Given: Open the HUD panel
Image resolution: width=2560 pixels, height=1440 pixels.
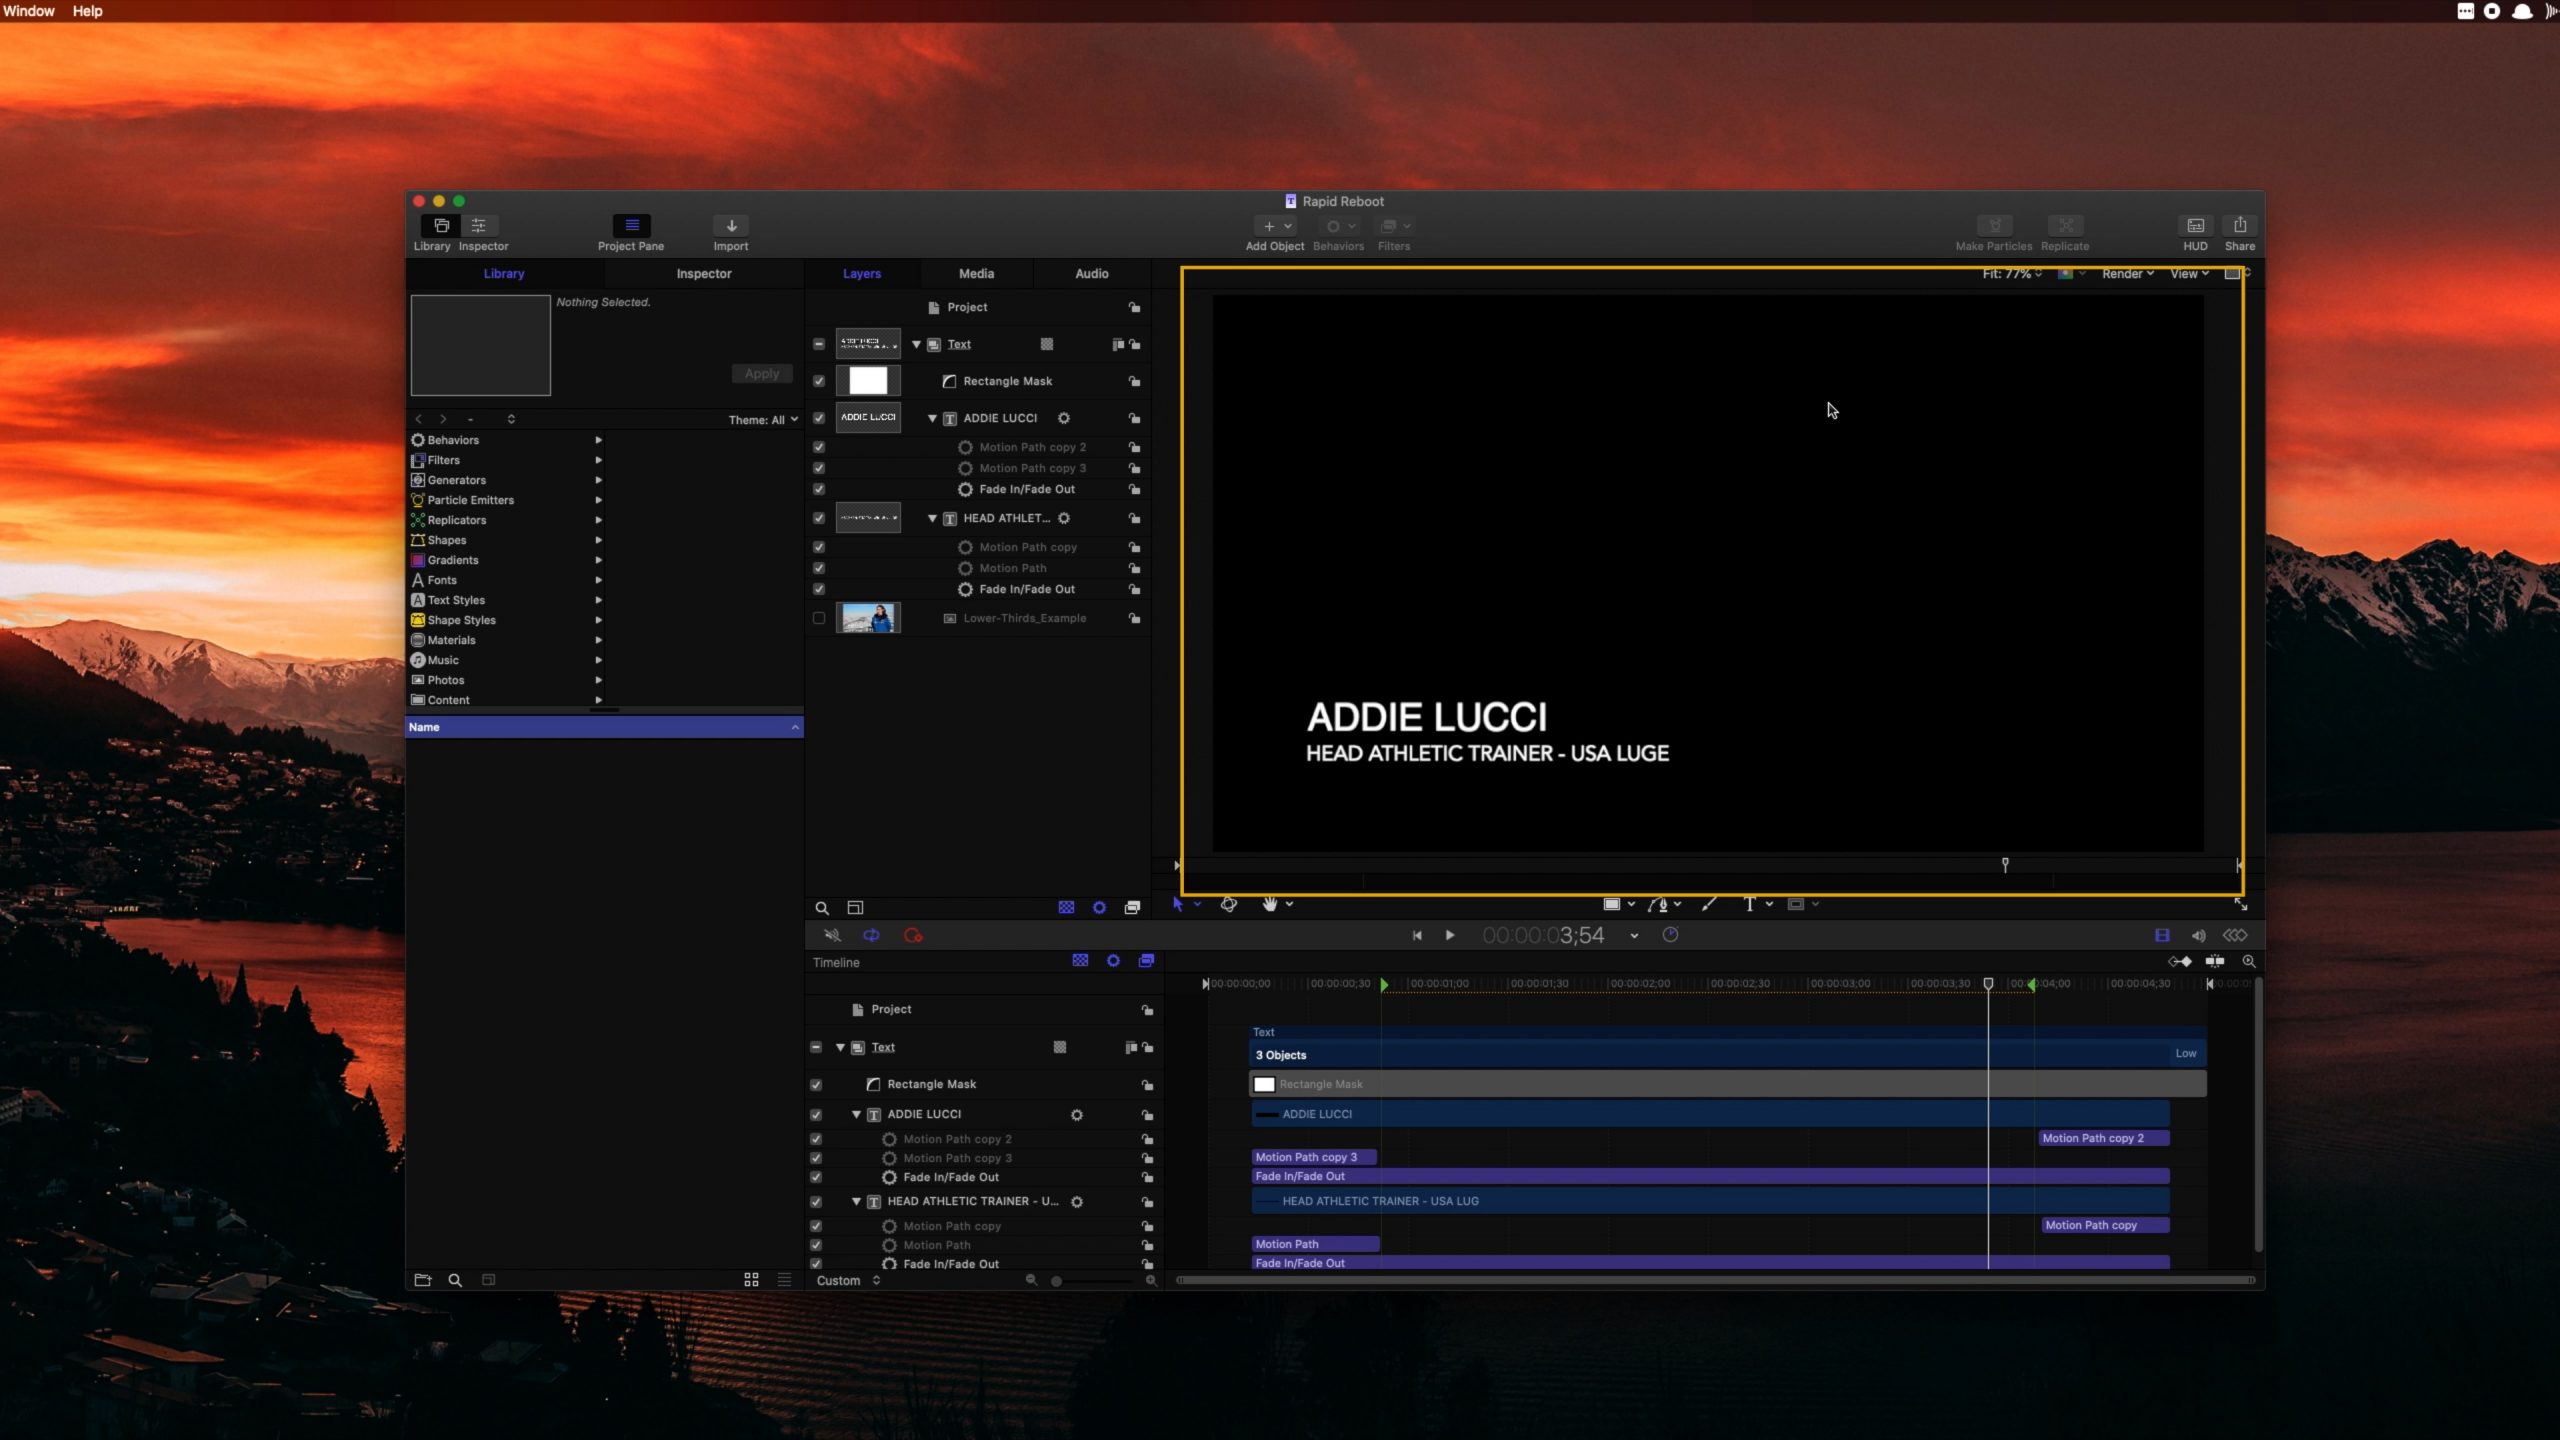Looking at the screenshot, I should (2194, 226).
